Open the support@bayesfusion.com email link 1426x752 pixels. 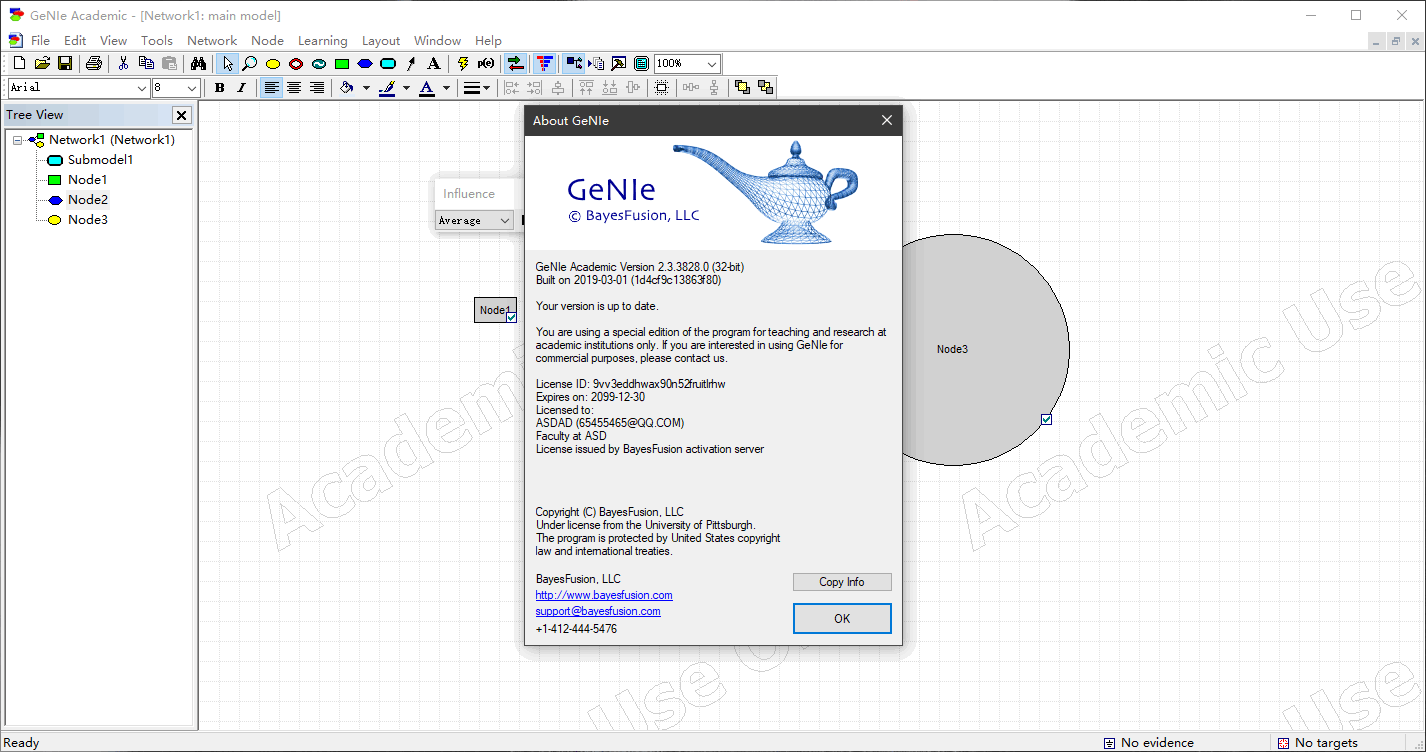598,611
